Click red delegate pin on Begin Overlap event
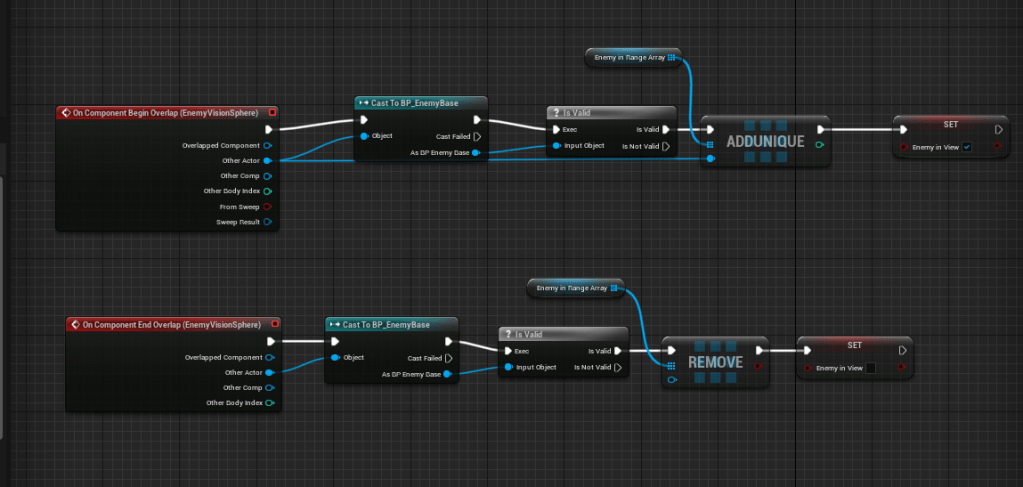Viewport: 1023px width, 487px height. [x=272, y=113]
